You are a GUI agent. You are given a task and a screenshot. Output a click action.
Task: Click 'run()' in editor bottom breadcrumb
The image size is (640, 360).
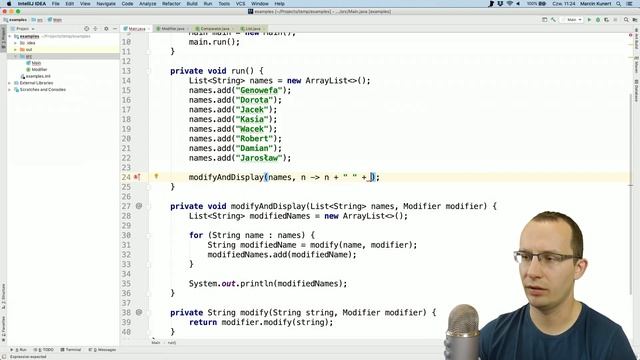pos(172,343)
